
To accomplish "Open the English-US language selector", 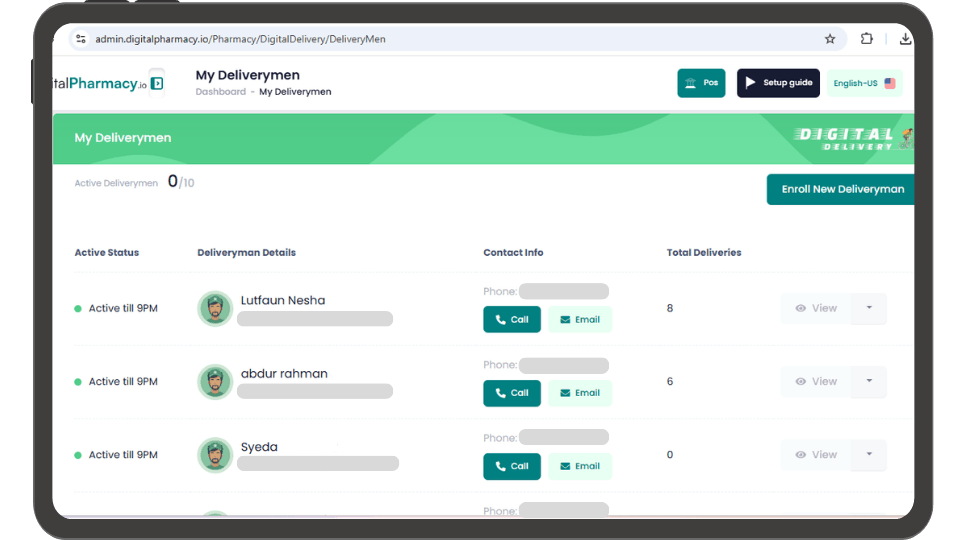I will pyautogui.click(x=864, y=83).
